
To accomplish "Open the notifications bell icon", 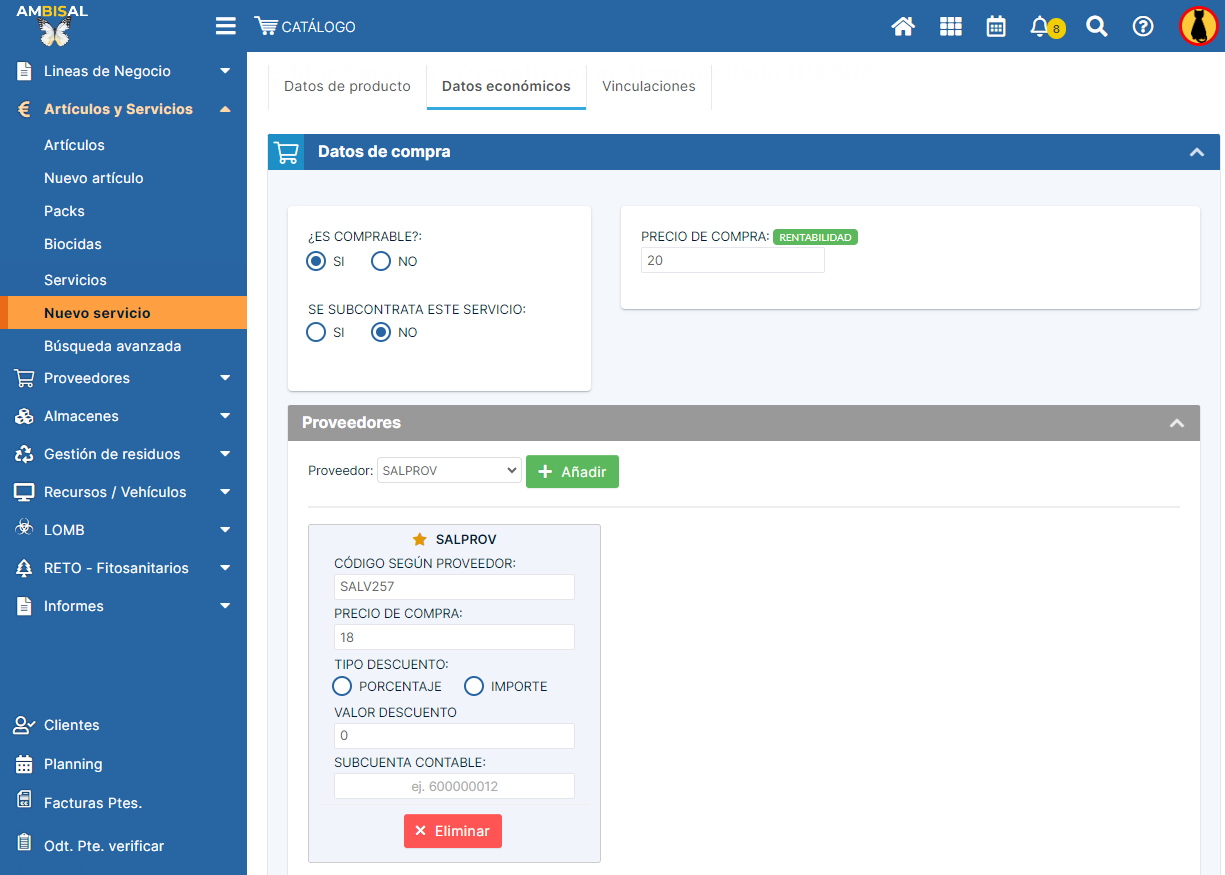I will click(x=1040, y=27).
